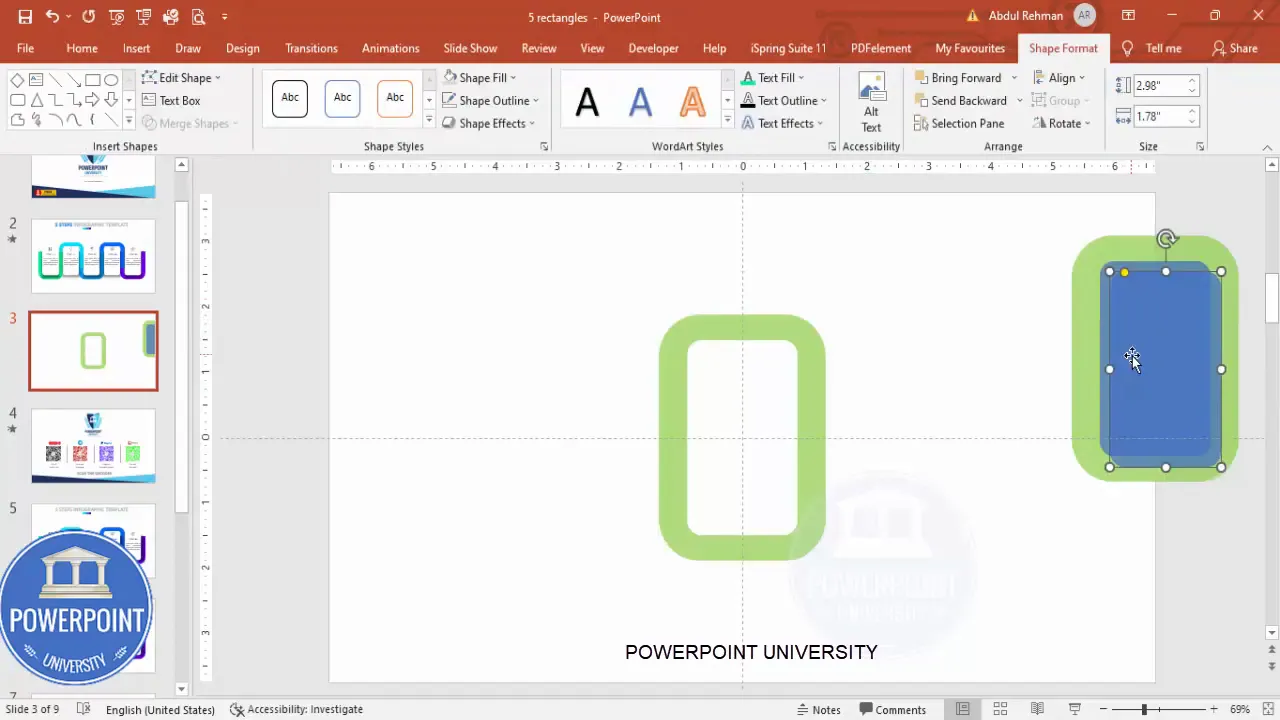Image resolution: width=1280 pixels, height=720 pixels.
Task: Start Slide Show from status bar
Action: pos(1075,709)
